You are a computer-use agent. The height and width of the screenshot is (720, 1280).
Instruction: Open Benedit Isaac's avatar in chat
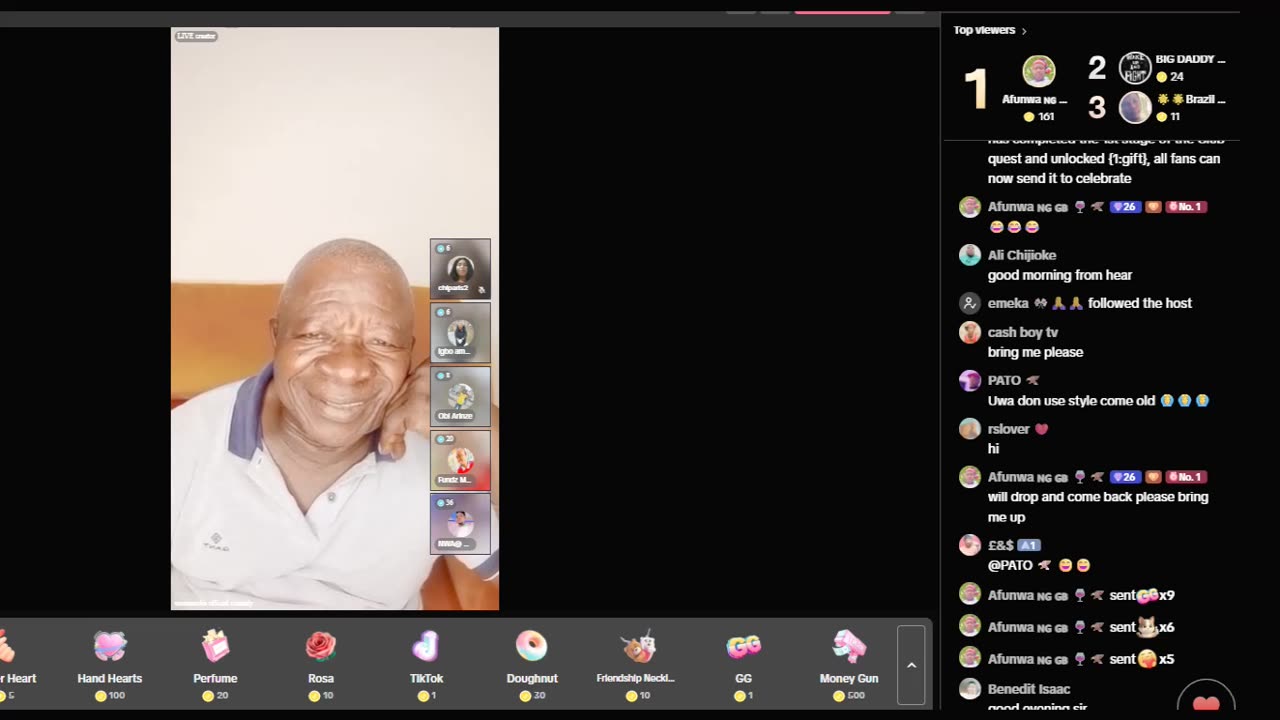[970, 689]
